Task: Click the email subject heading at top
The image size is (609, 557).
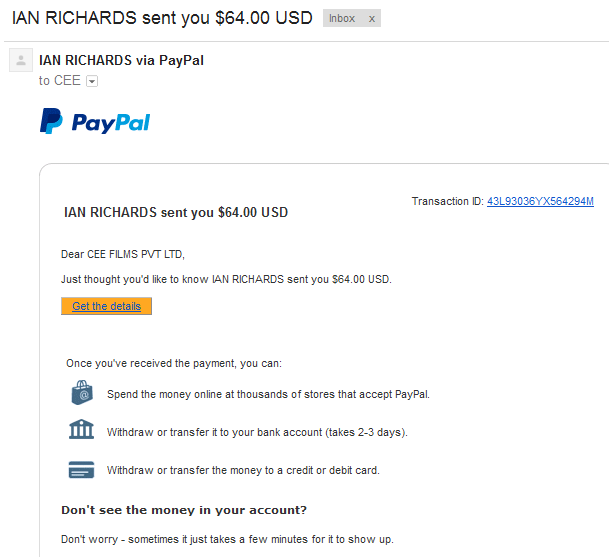Action: click(x=162, y=18)
